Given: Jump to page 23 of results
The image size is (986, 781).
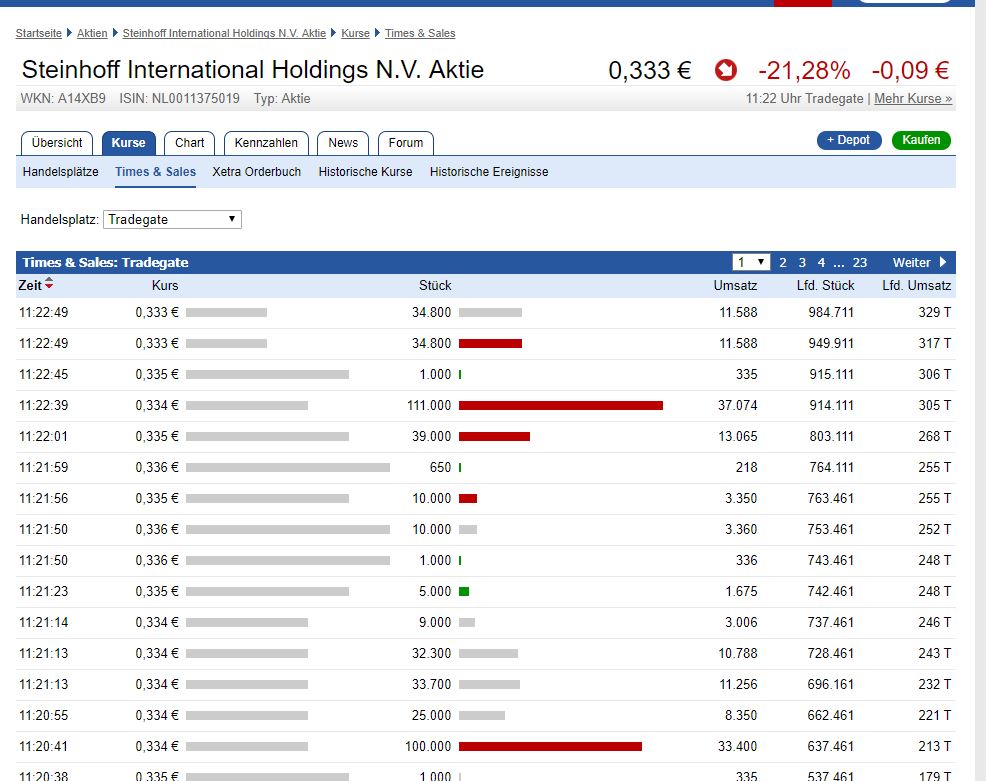Looking at the screenshot, I should coord(860,263).
